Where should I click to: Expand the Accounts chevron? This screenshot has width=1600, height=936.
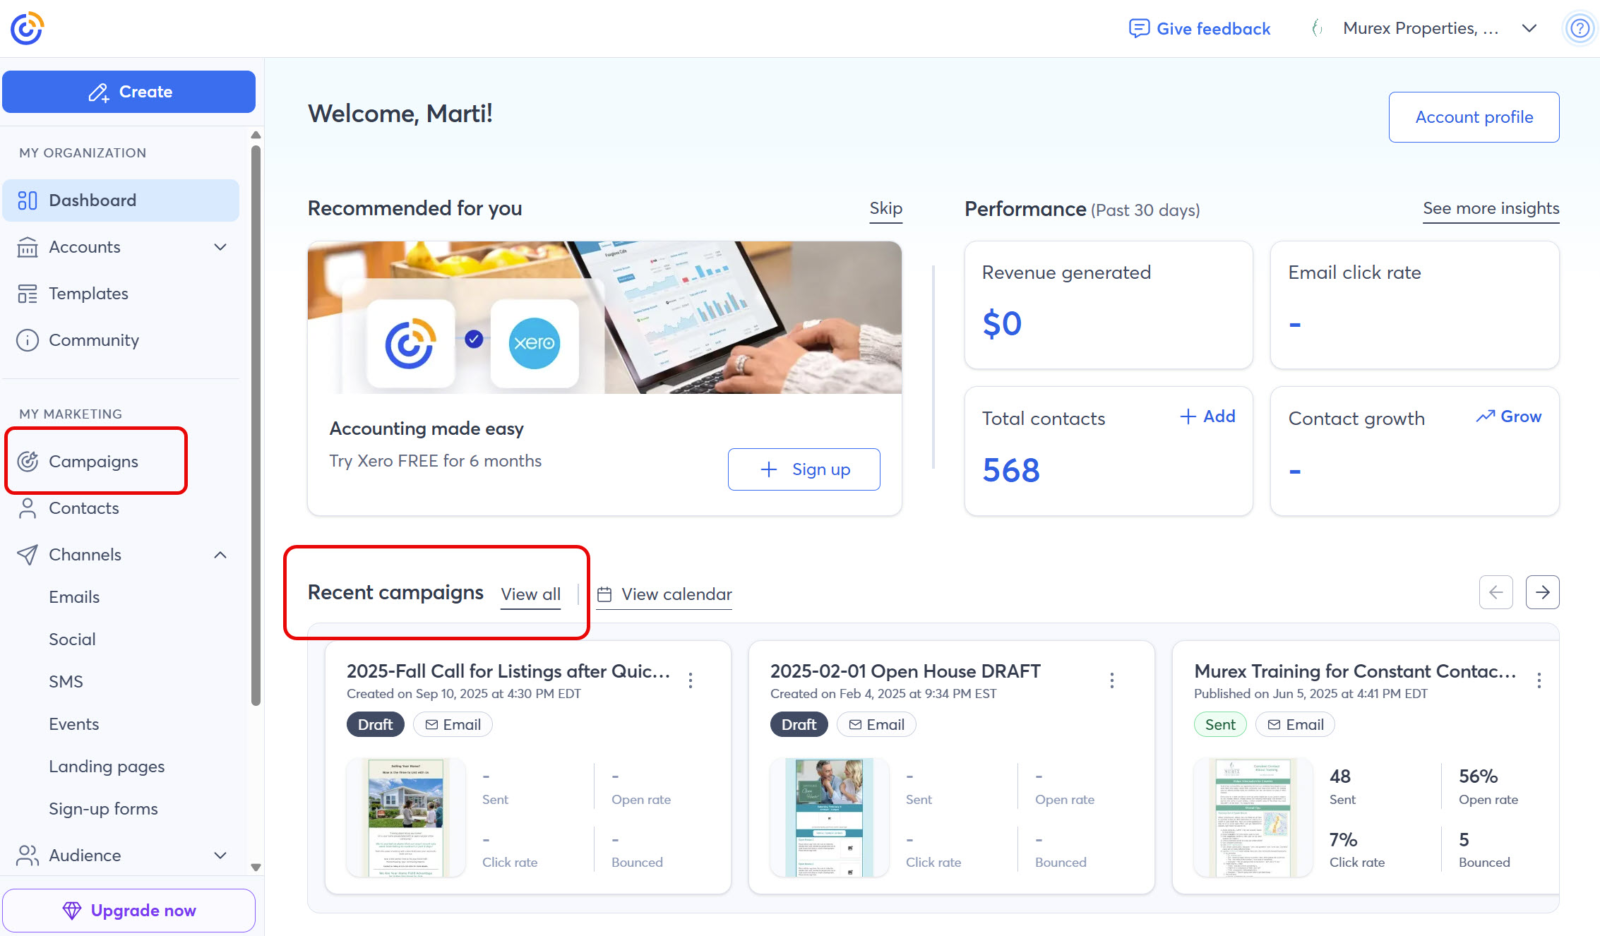pos(220,247)
